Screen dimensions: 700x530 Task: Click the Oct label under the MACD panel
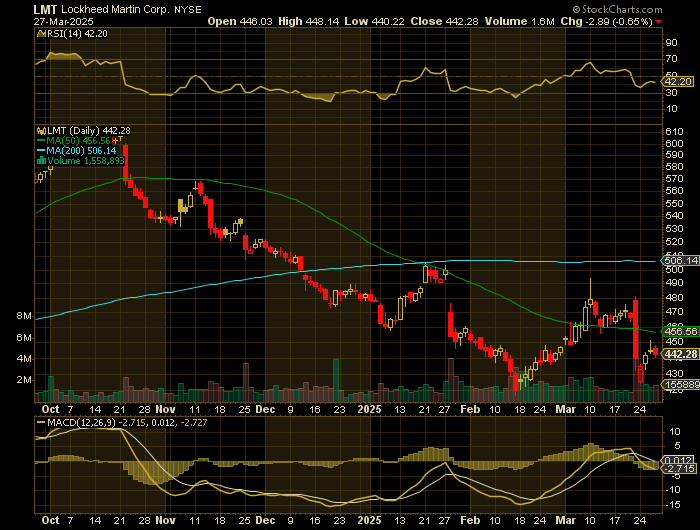50,521
